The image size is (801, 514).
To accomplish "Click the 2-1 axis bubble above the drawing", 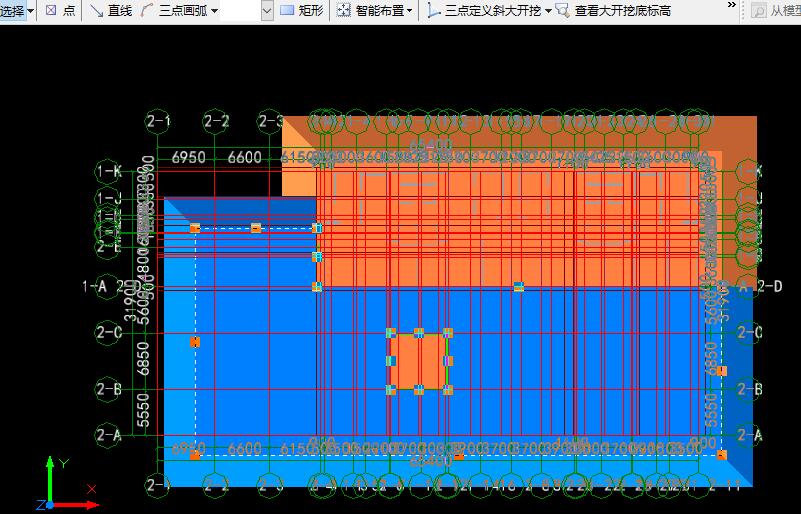I will 158,121.
